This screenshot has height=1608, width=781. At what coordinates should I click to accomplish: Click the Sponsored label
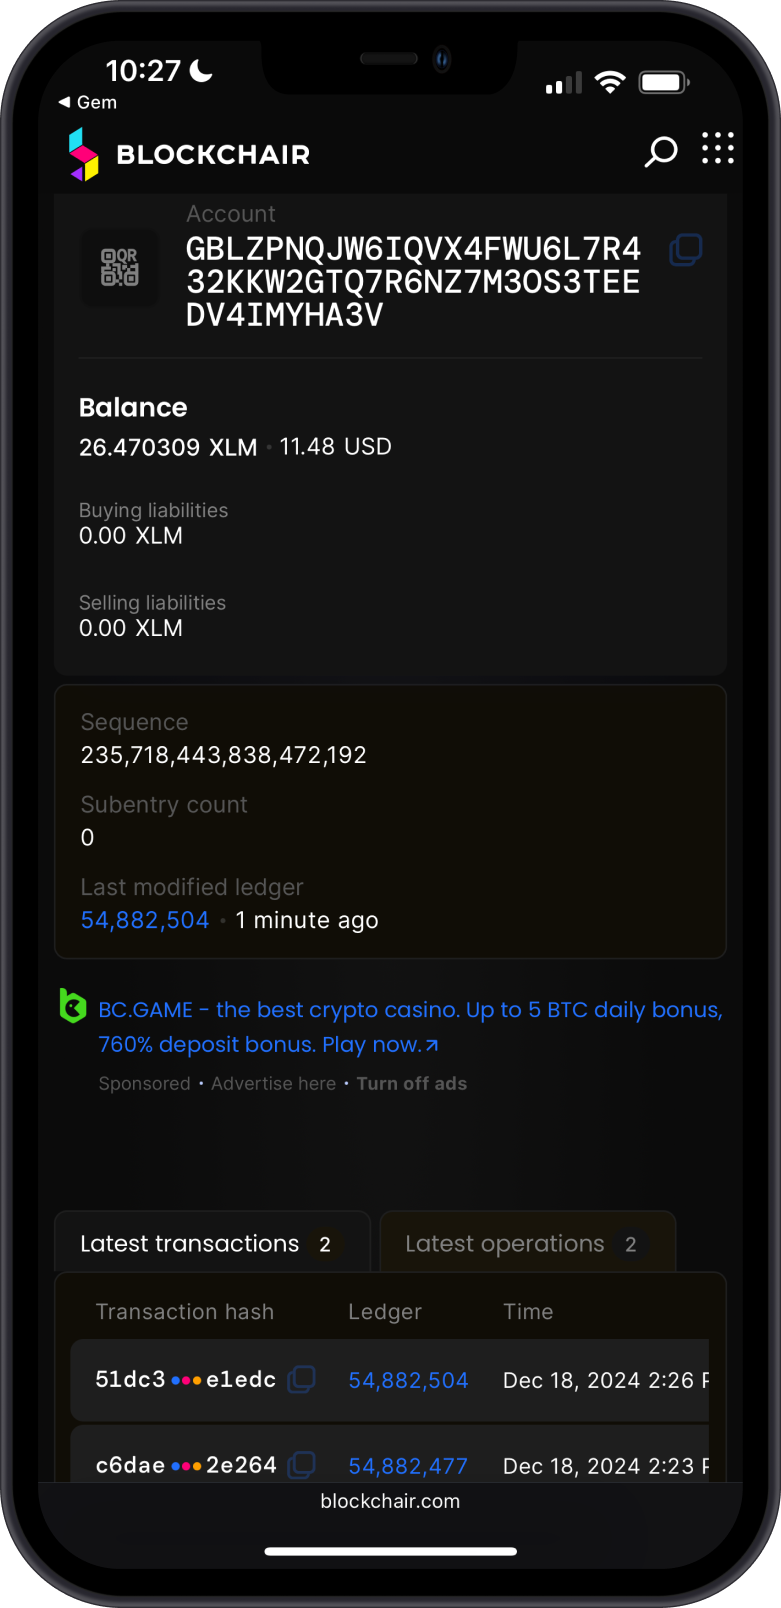pos(144,1083)
